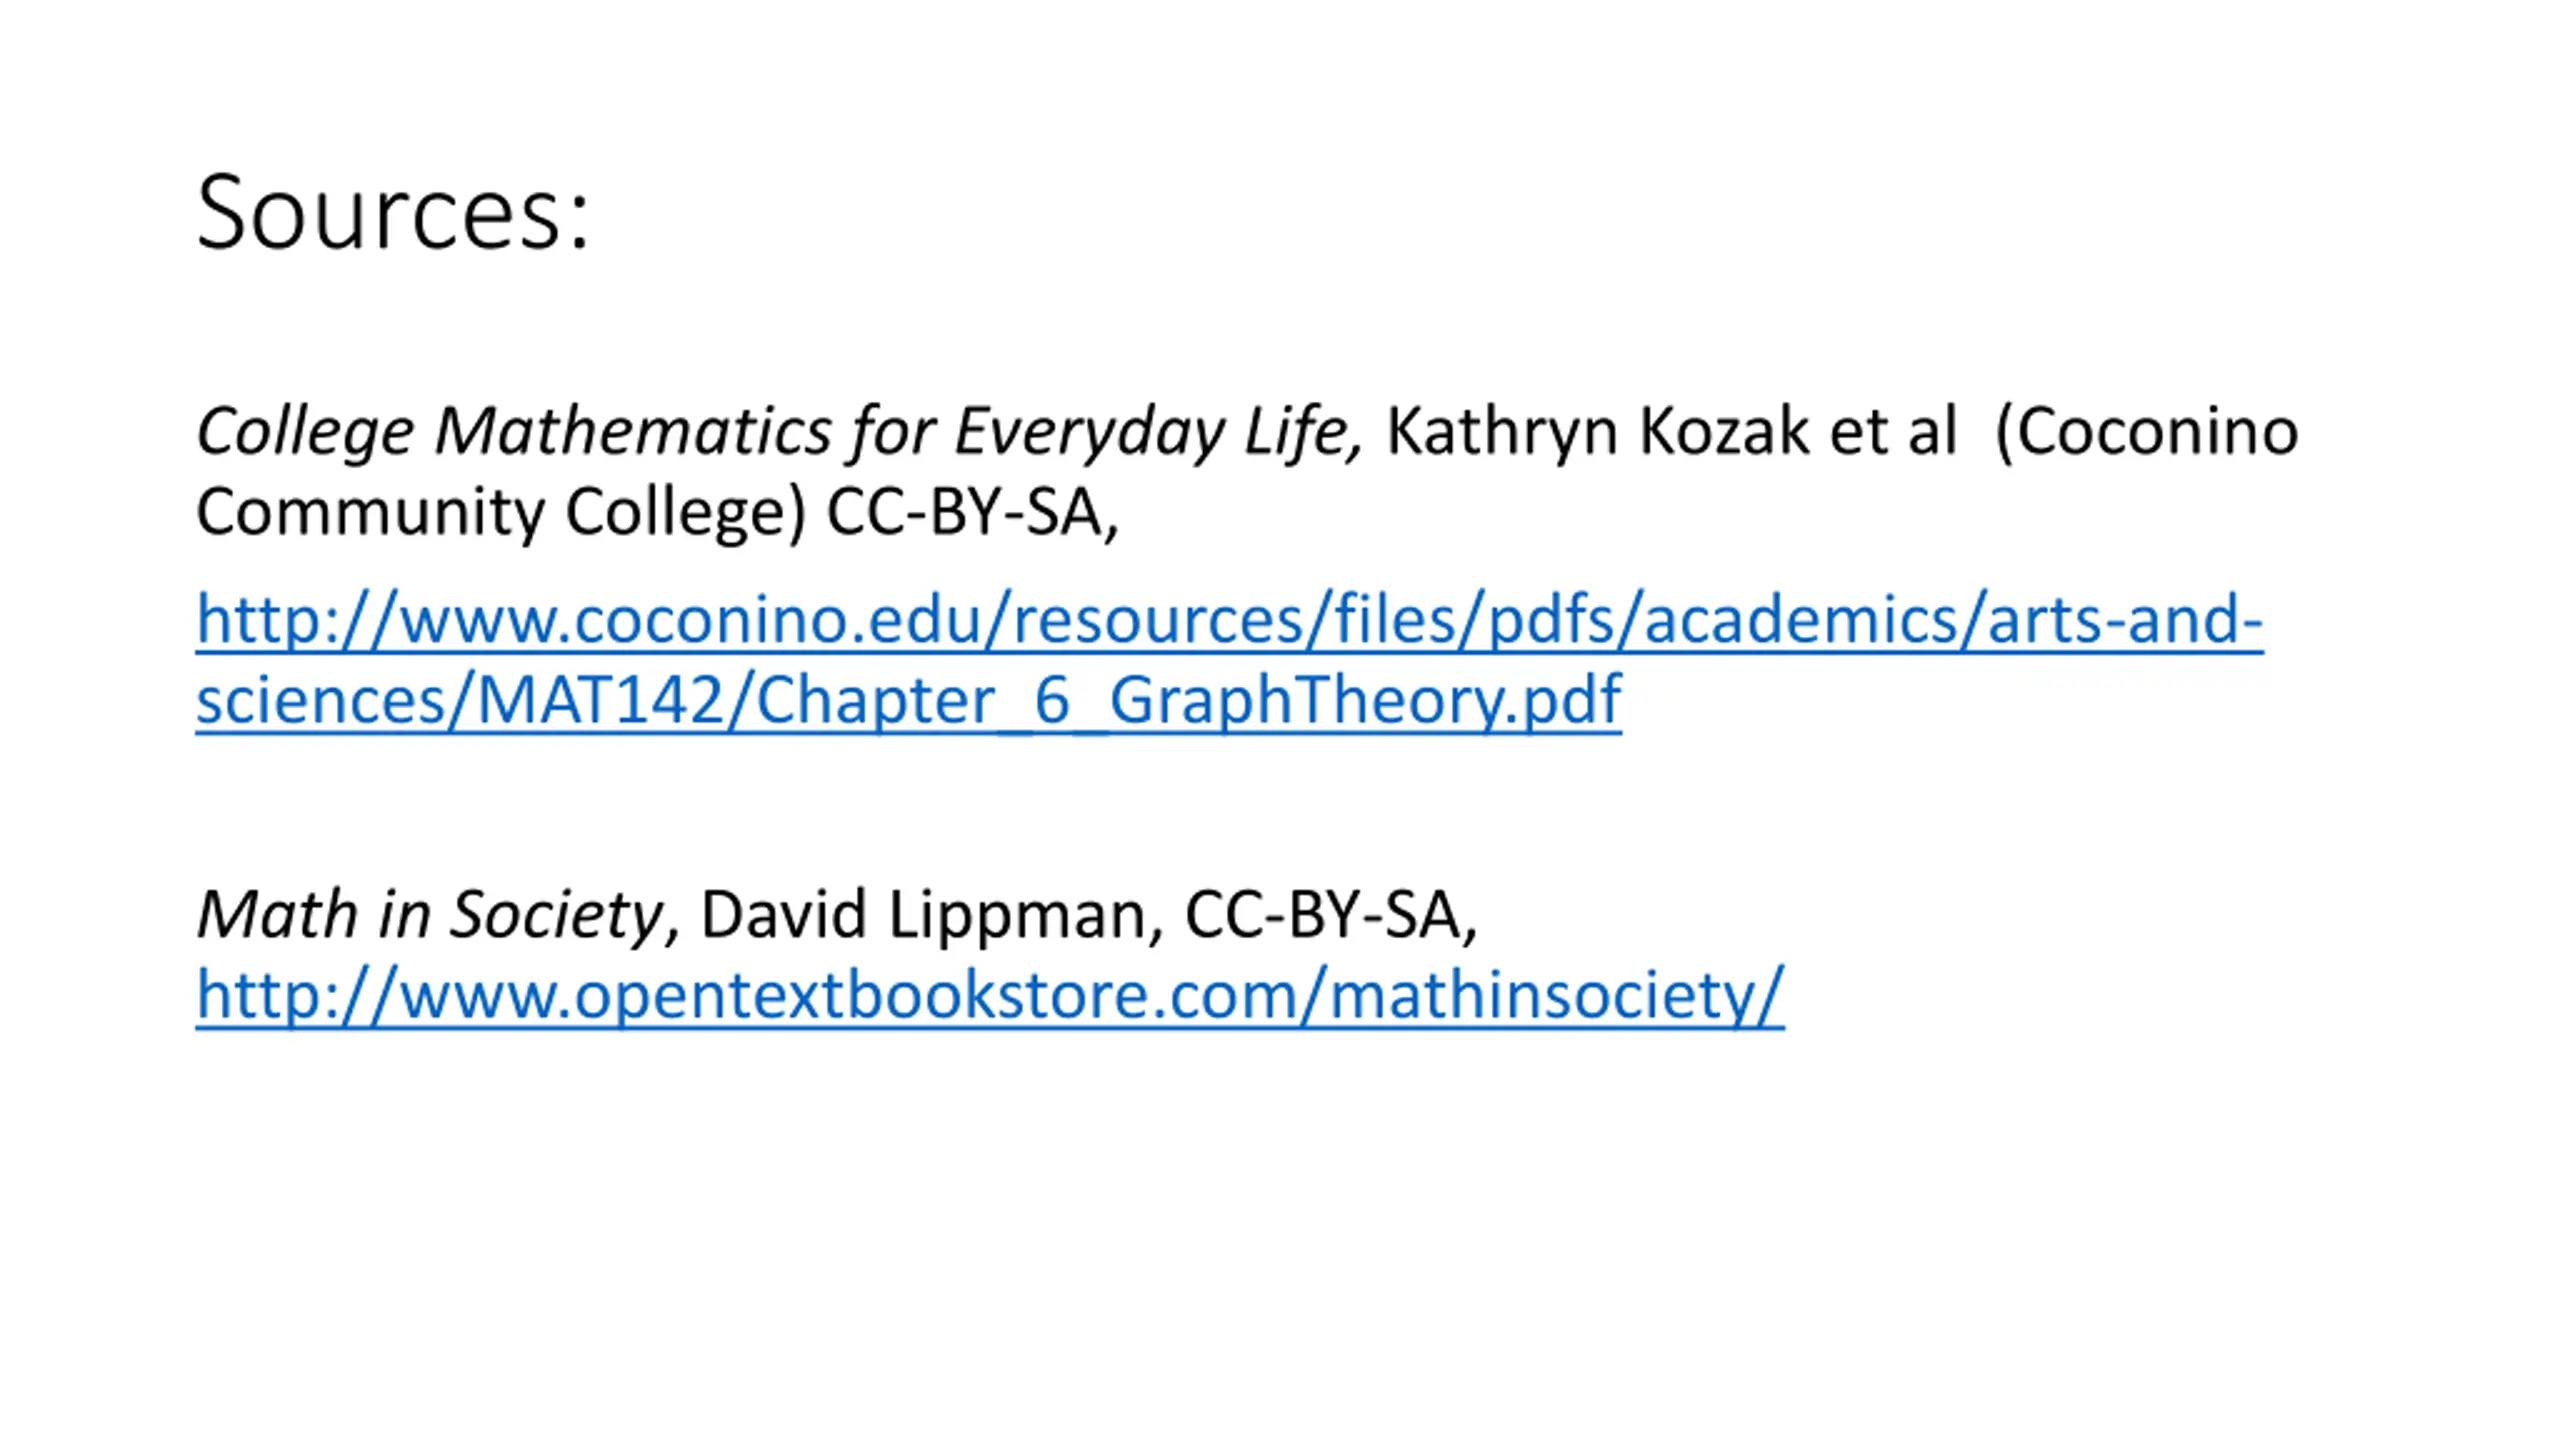Image resolution: width=2560 pixels, height=1440 pixels.
Task: Click arts-and- at end of link line
Action: pyautogui.click(x=2125, y=620)
